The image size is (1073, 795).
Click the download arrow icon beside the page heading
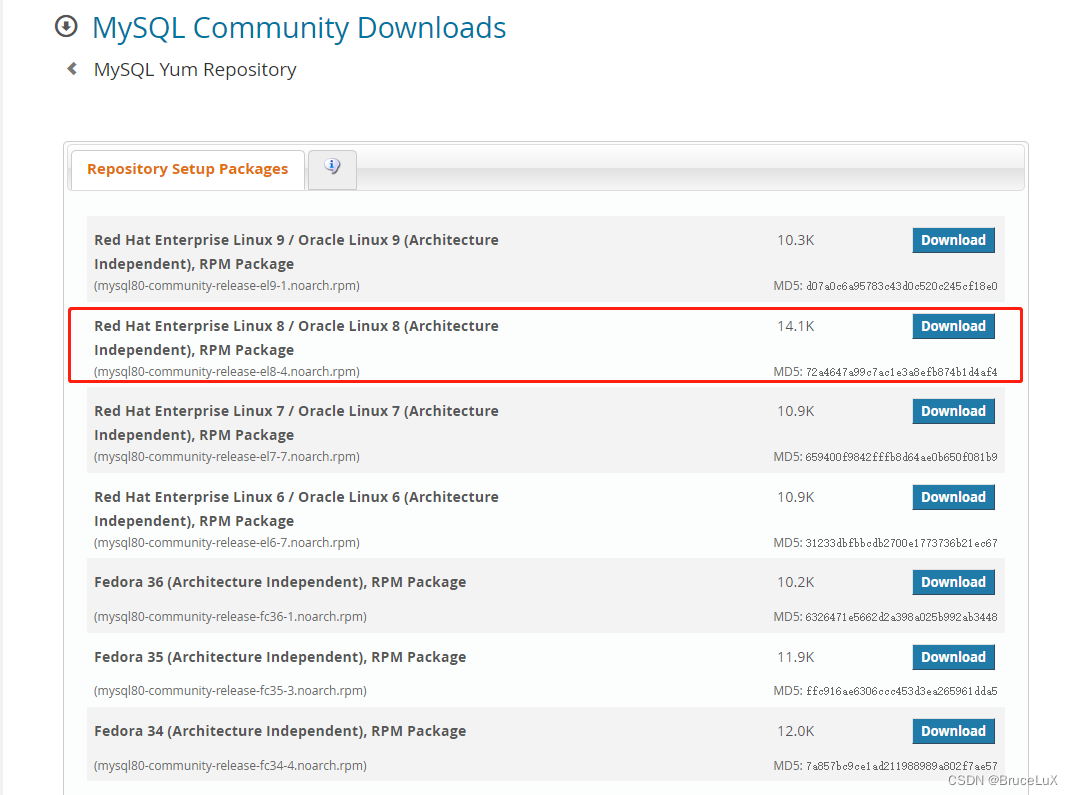coord(66,27)
